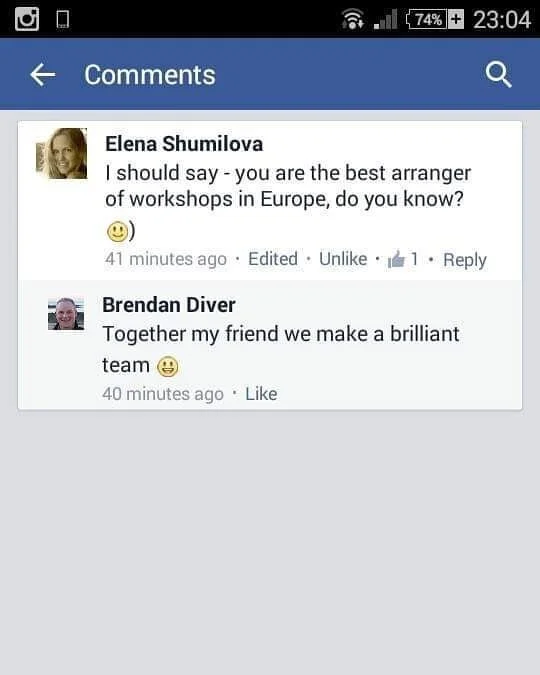
Task: Reply to Elena Shumilova's comment
Action: click(465, 260)
